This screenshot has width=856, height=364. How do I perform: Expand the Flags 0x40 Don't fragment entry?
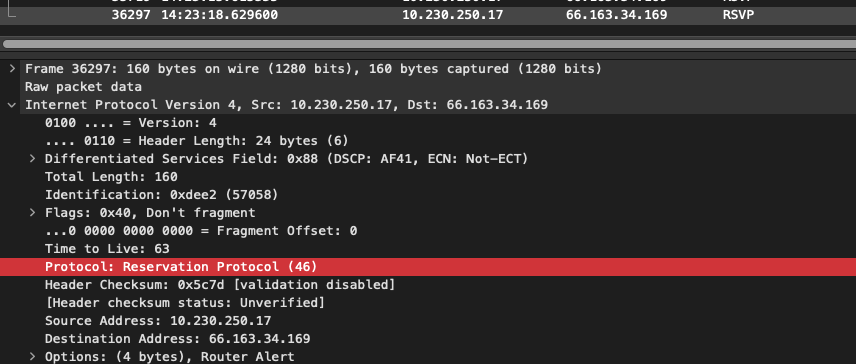pyautogui.click(x=32, y=213)
